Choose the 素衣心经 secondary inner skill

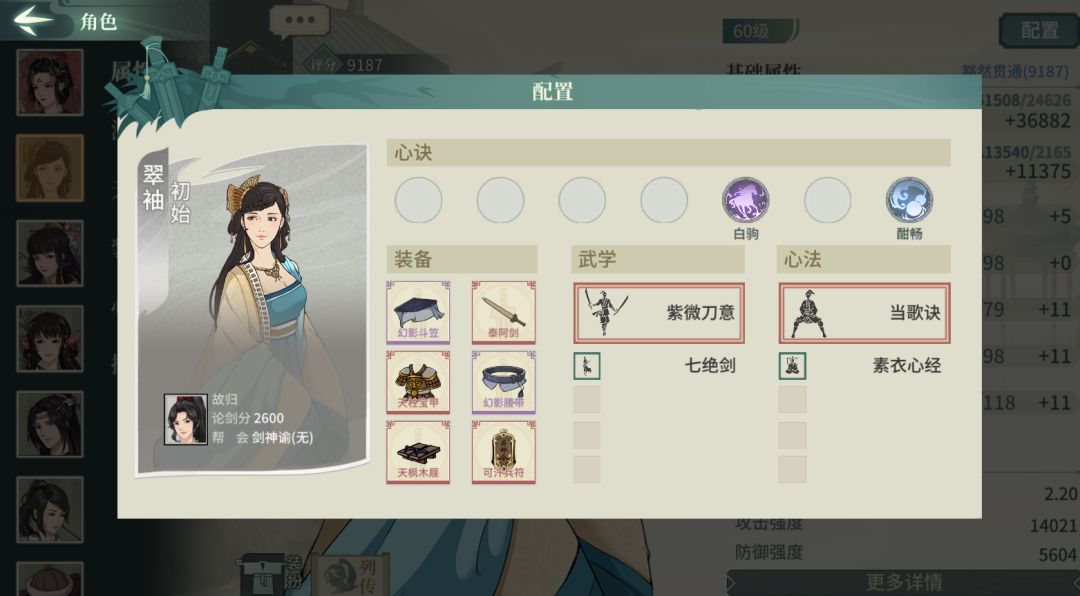861,366
